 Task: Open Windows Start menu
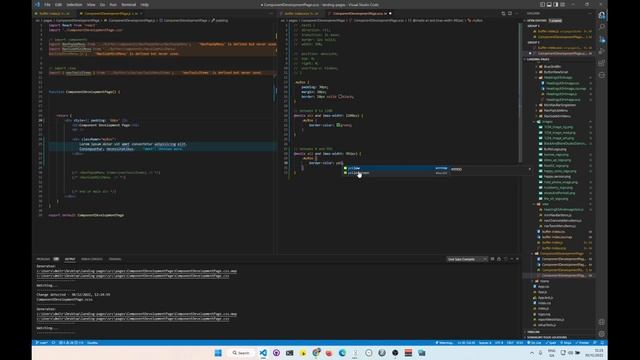(x=218, y=353)
